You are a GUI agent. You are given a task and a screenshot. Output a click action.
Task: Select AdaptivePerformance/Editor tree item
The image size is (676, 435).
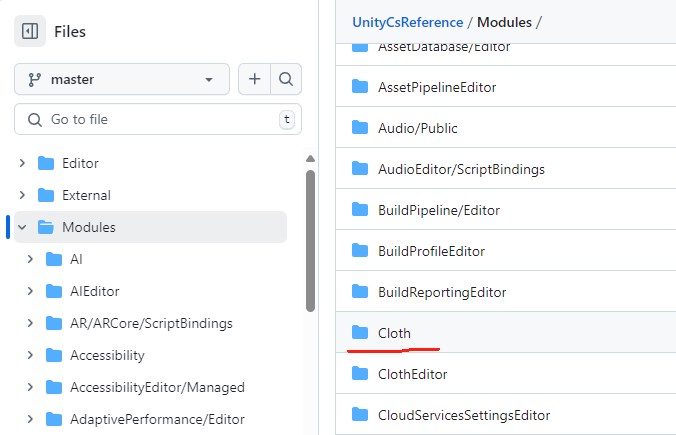click(157, 419)
